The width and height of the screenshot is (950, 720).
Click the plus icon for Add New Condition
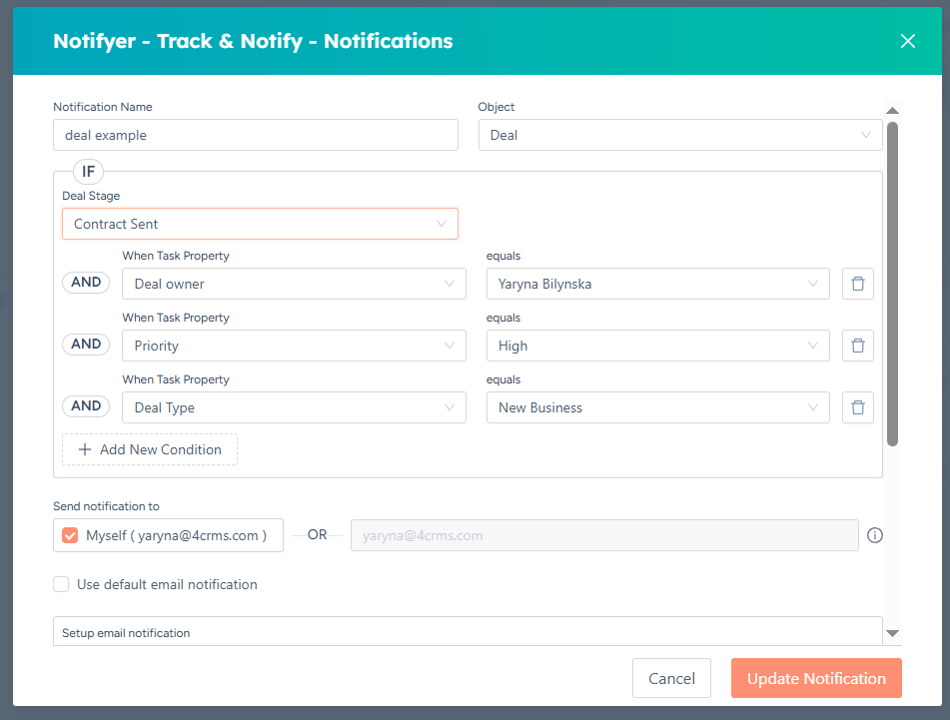pos(85,449)
